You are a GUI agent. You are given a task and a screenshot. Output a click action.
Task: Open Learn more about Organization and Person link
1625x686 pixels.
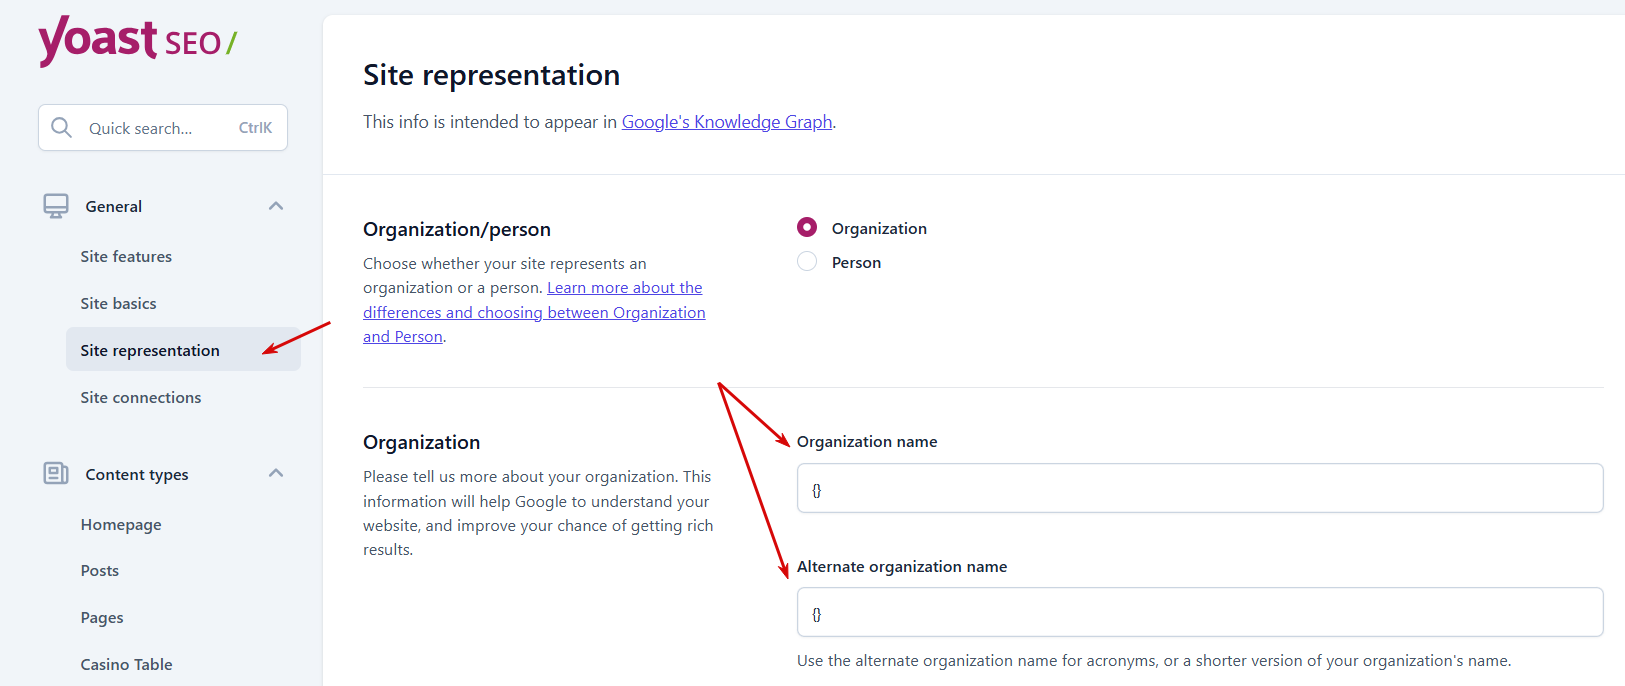pos(534,312)
